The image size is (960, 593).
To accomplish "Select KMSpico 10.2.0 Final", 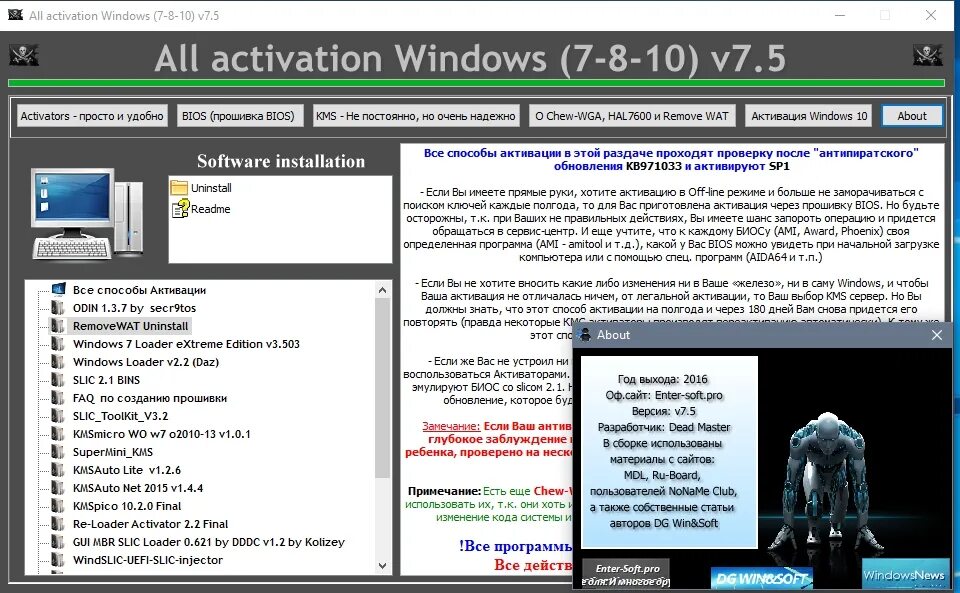I will click(127, 506).
